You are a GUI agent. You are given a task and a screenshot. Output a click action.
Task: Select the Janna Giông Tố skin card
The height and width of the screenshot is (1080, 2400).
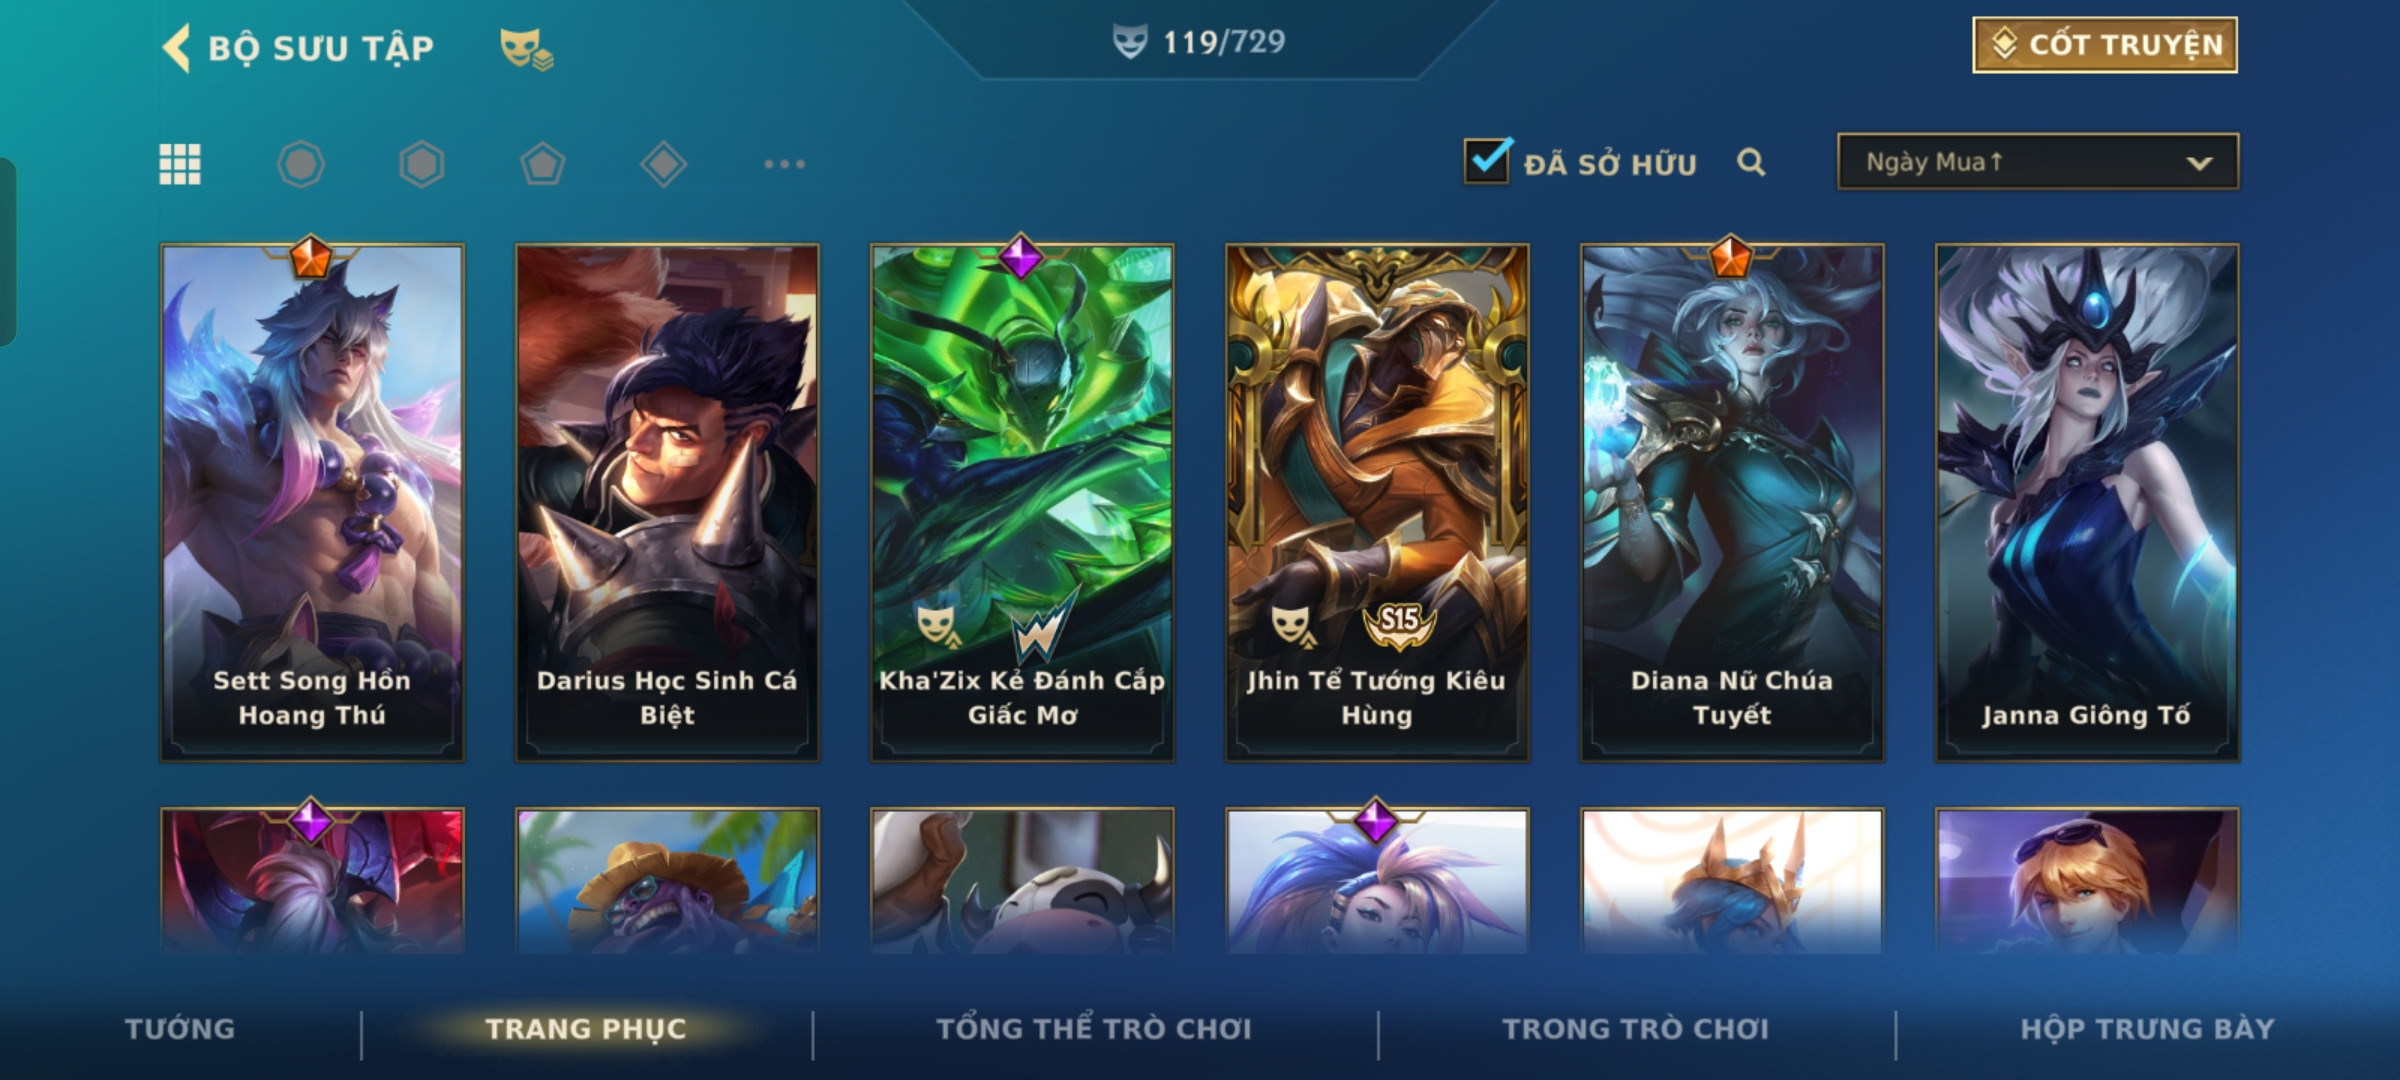click(x=2087, y=503)
